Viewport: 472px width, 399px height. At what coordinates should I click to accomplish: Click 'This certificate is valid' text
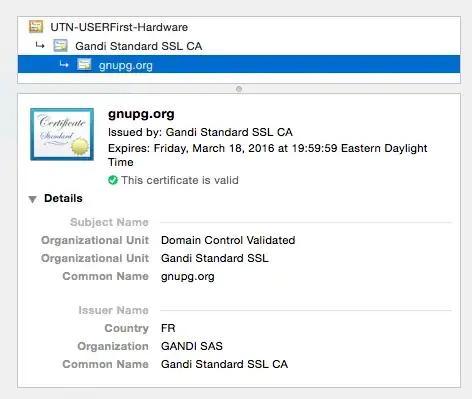(x=180, y=180)
